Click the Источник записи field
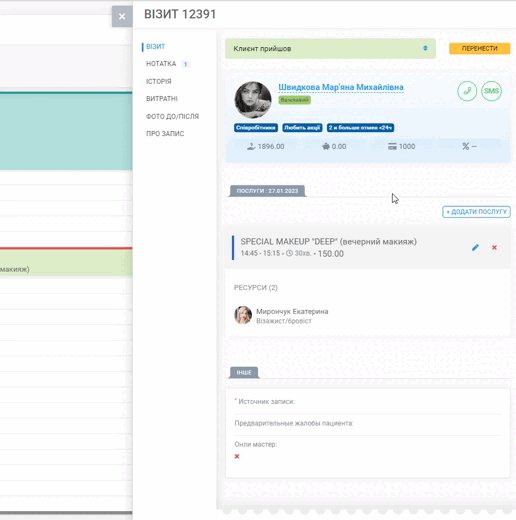 click(368, 402)
